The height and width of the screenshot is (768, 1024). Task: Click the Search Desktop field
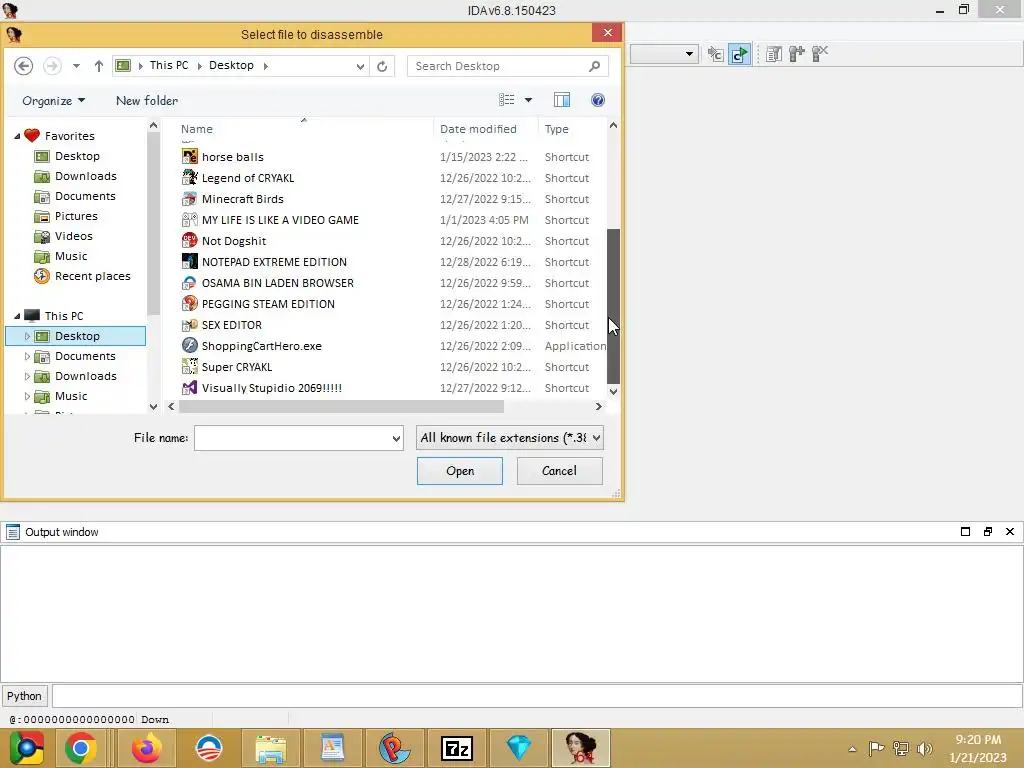point(499,66)
